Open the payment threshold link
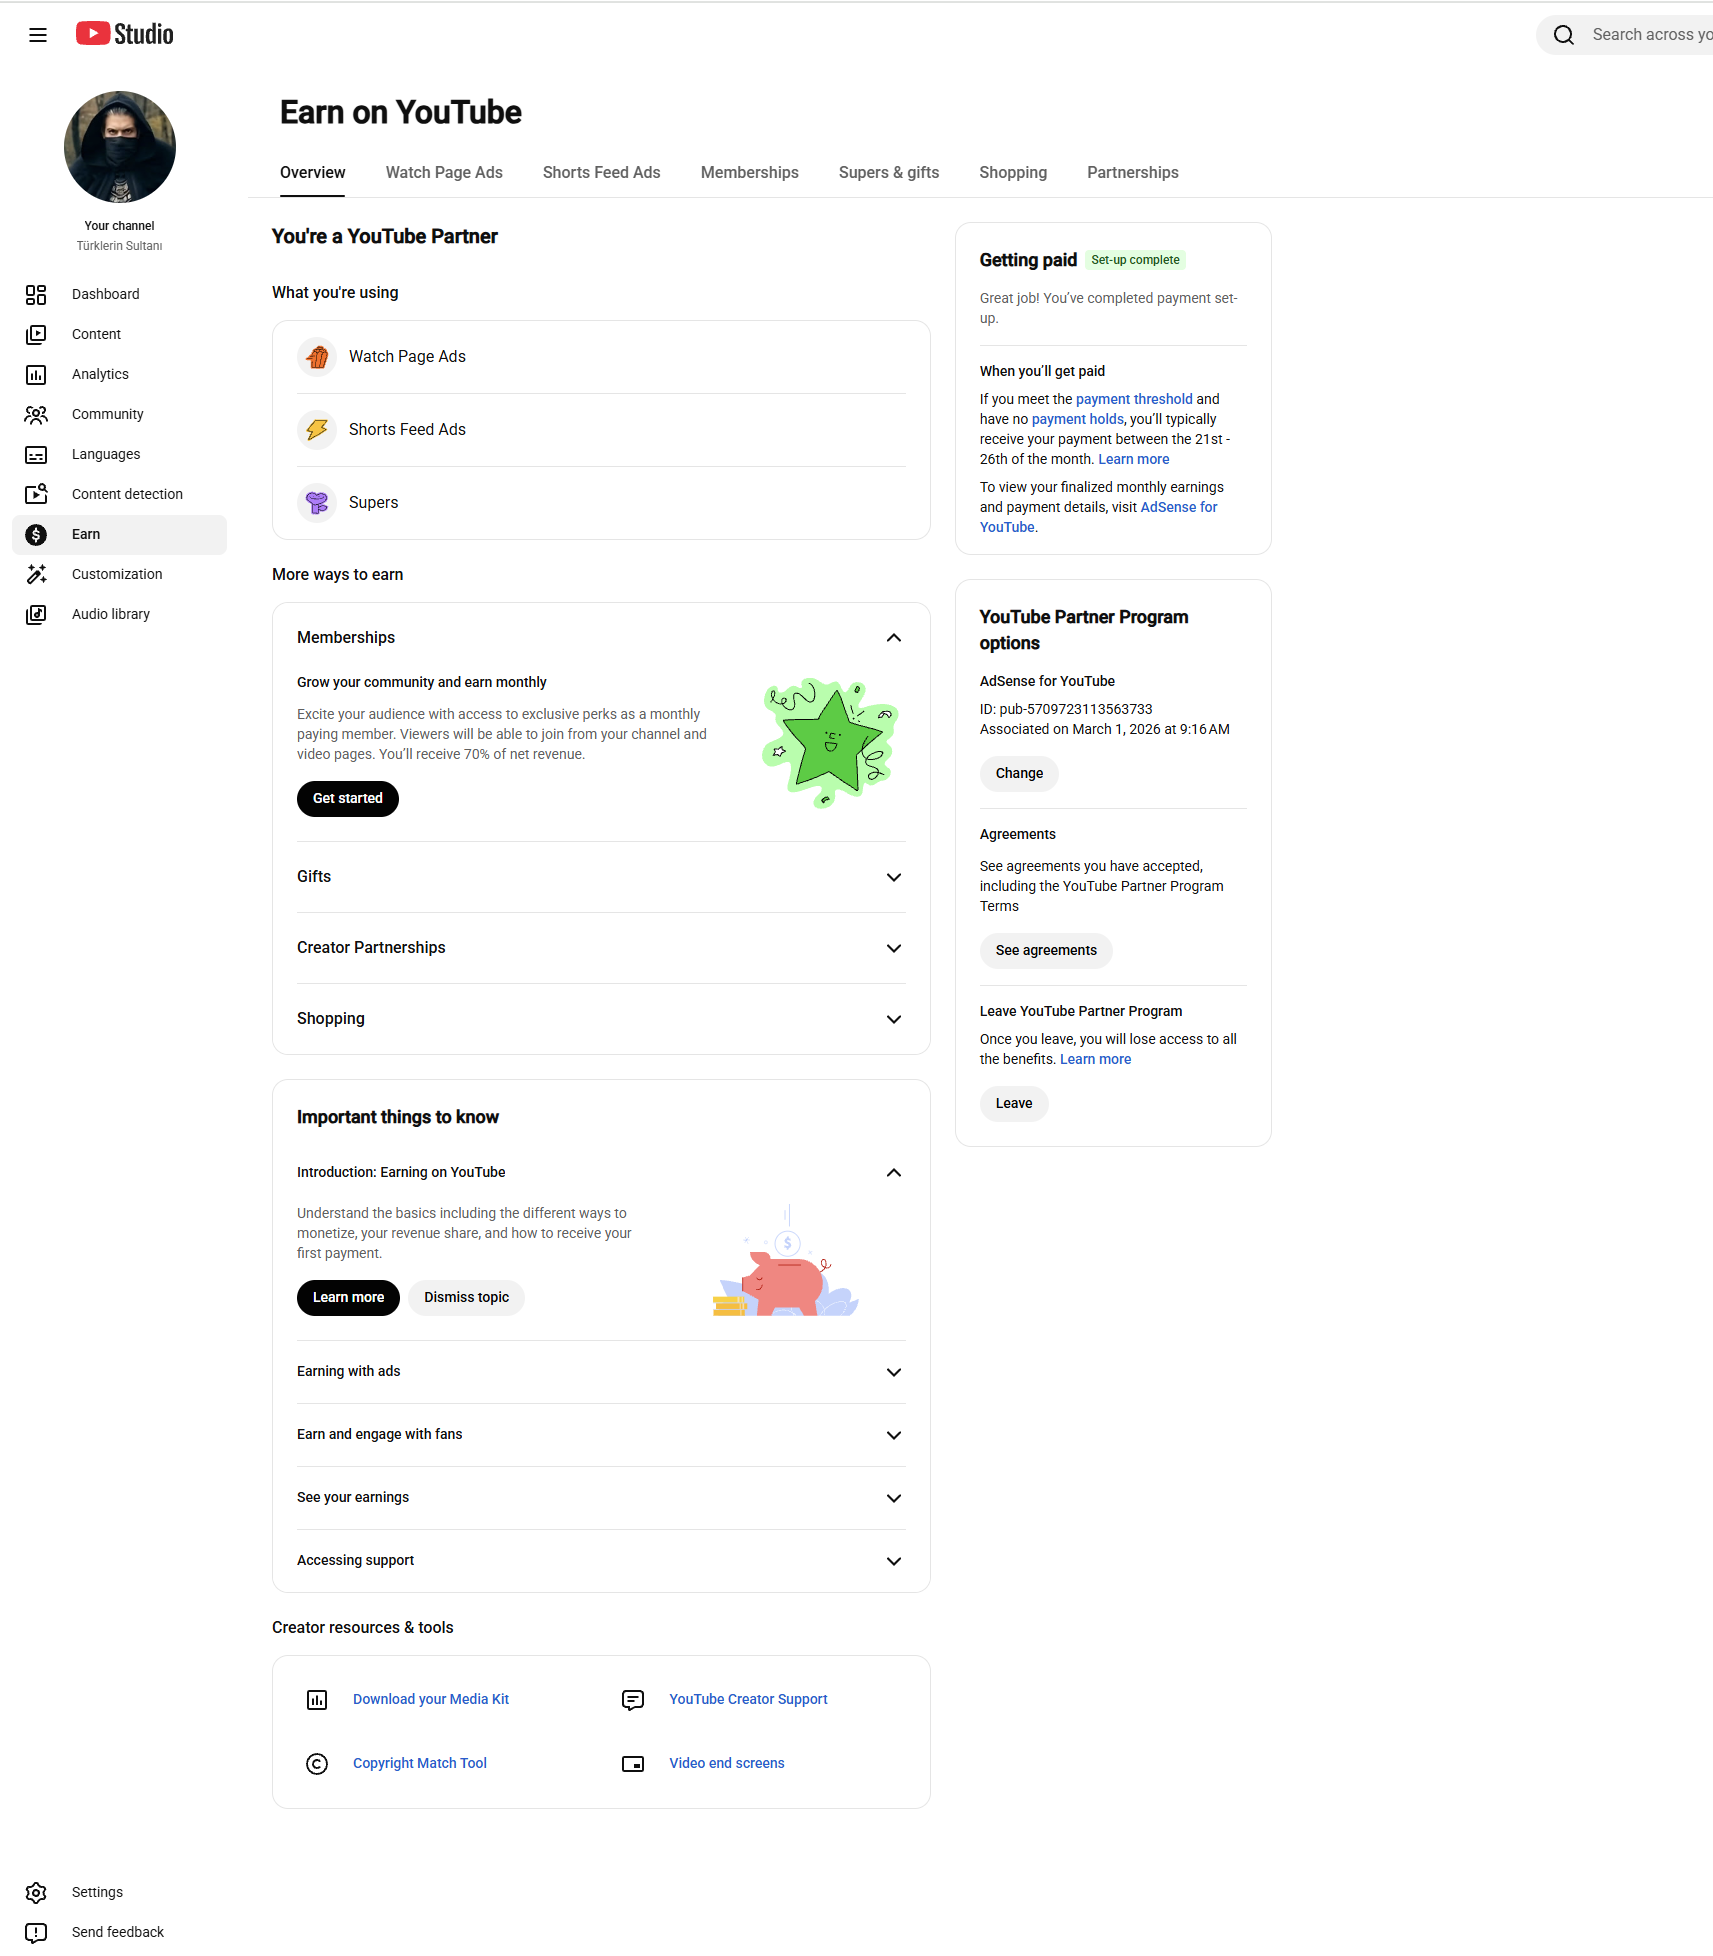Screen dimensions: 1713x1956 [1134, 399]
